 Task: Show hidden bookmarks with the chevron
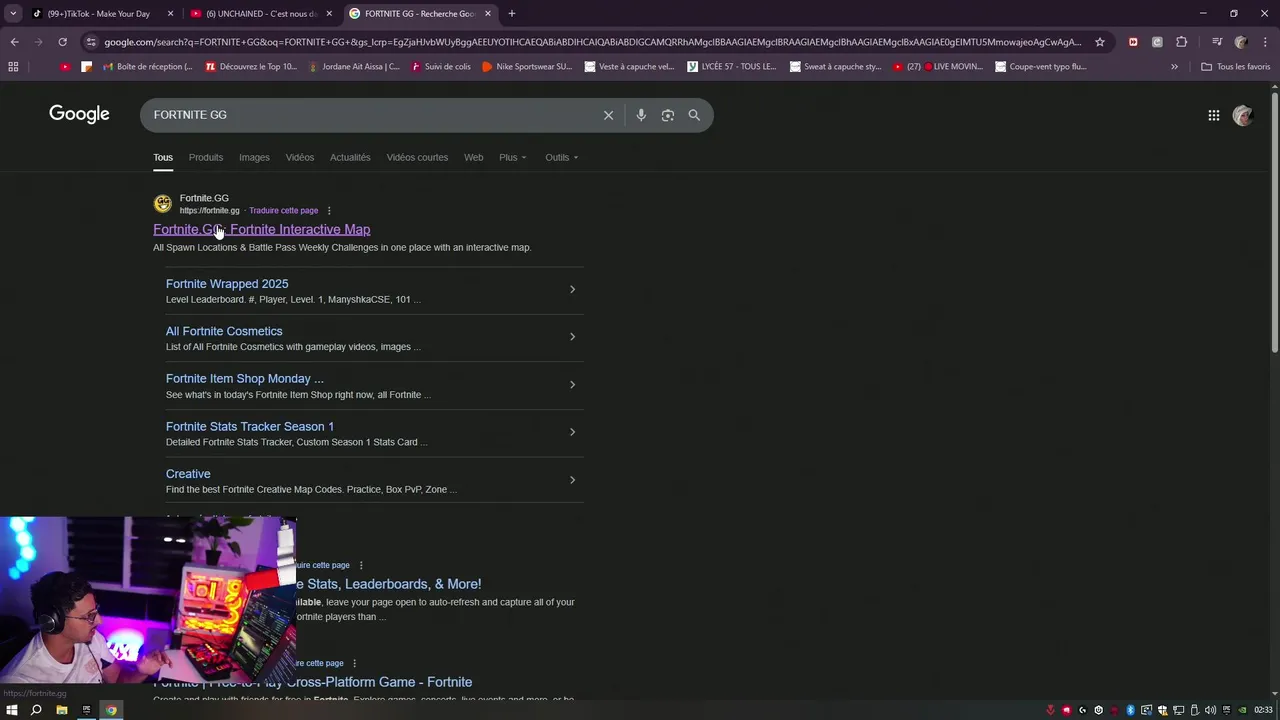point(1174,67)
